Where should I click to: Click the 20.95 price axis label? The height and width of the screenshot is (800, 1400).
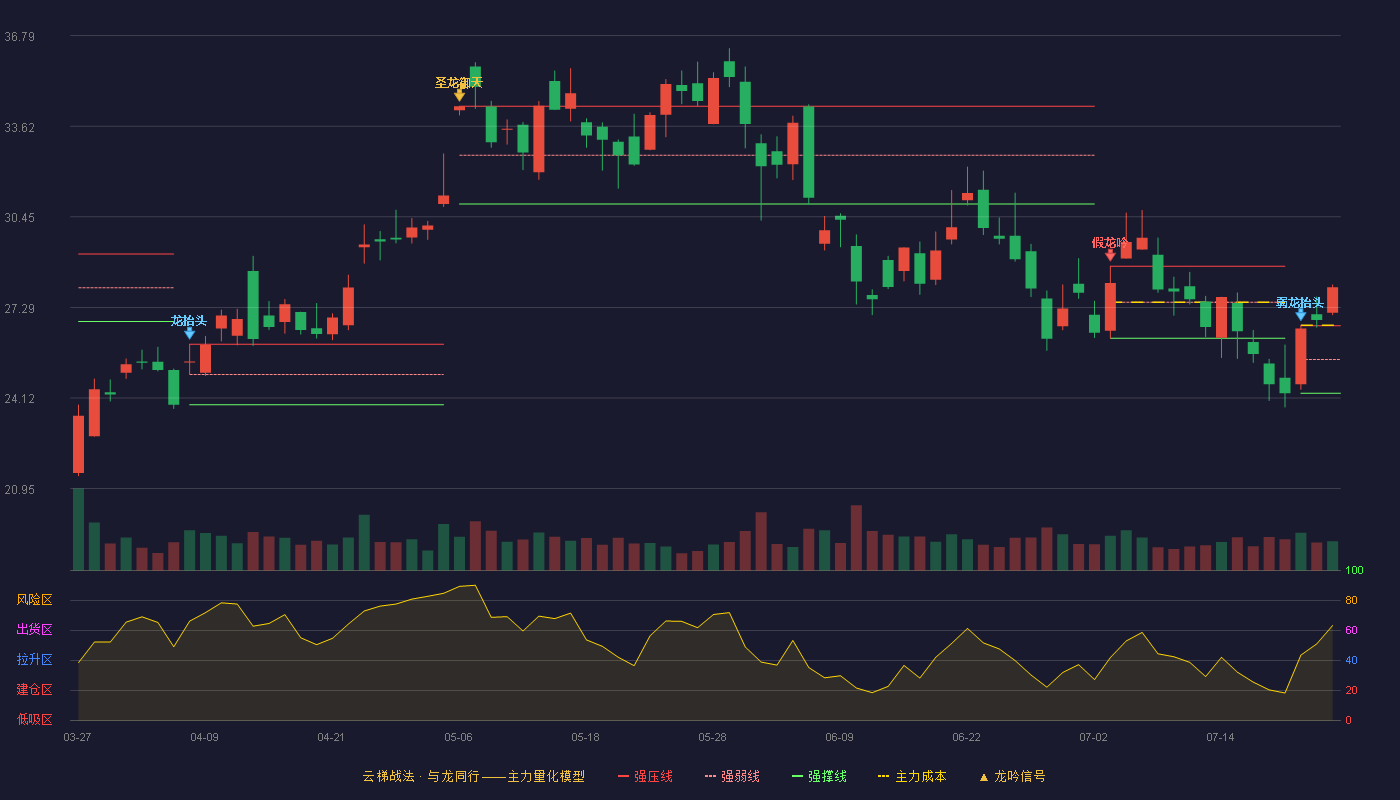click(x=19, y=490)
